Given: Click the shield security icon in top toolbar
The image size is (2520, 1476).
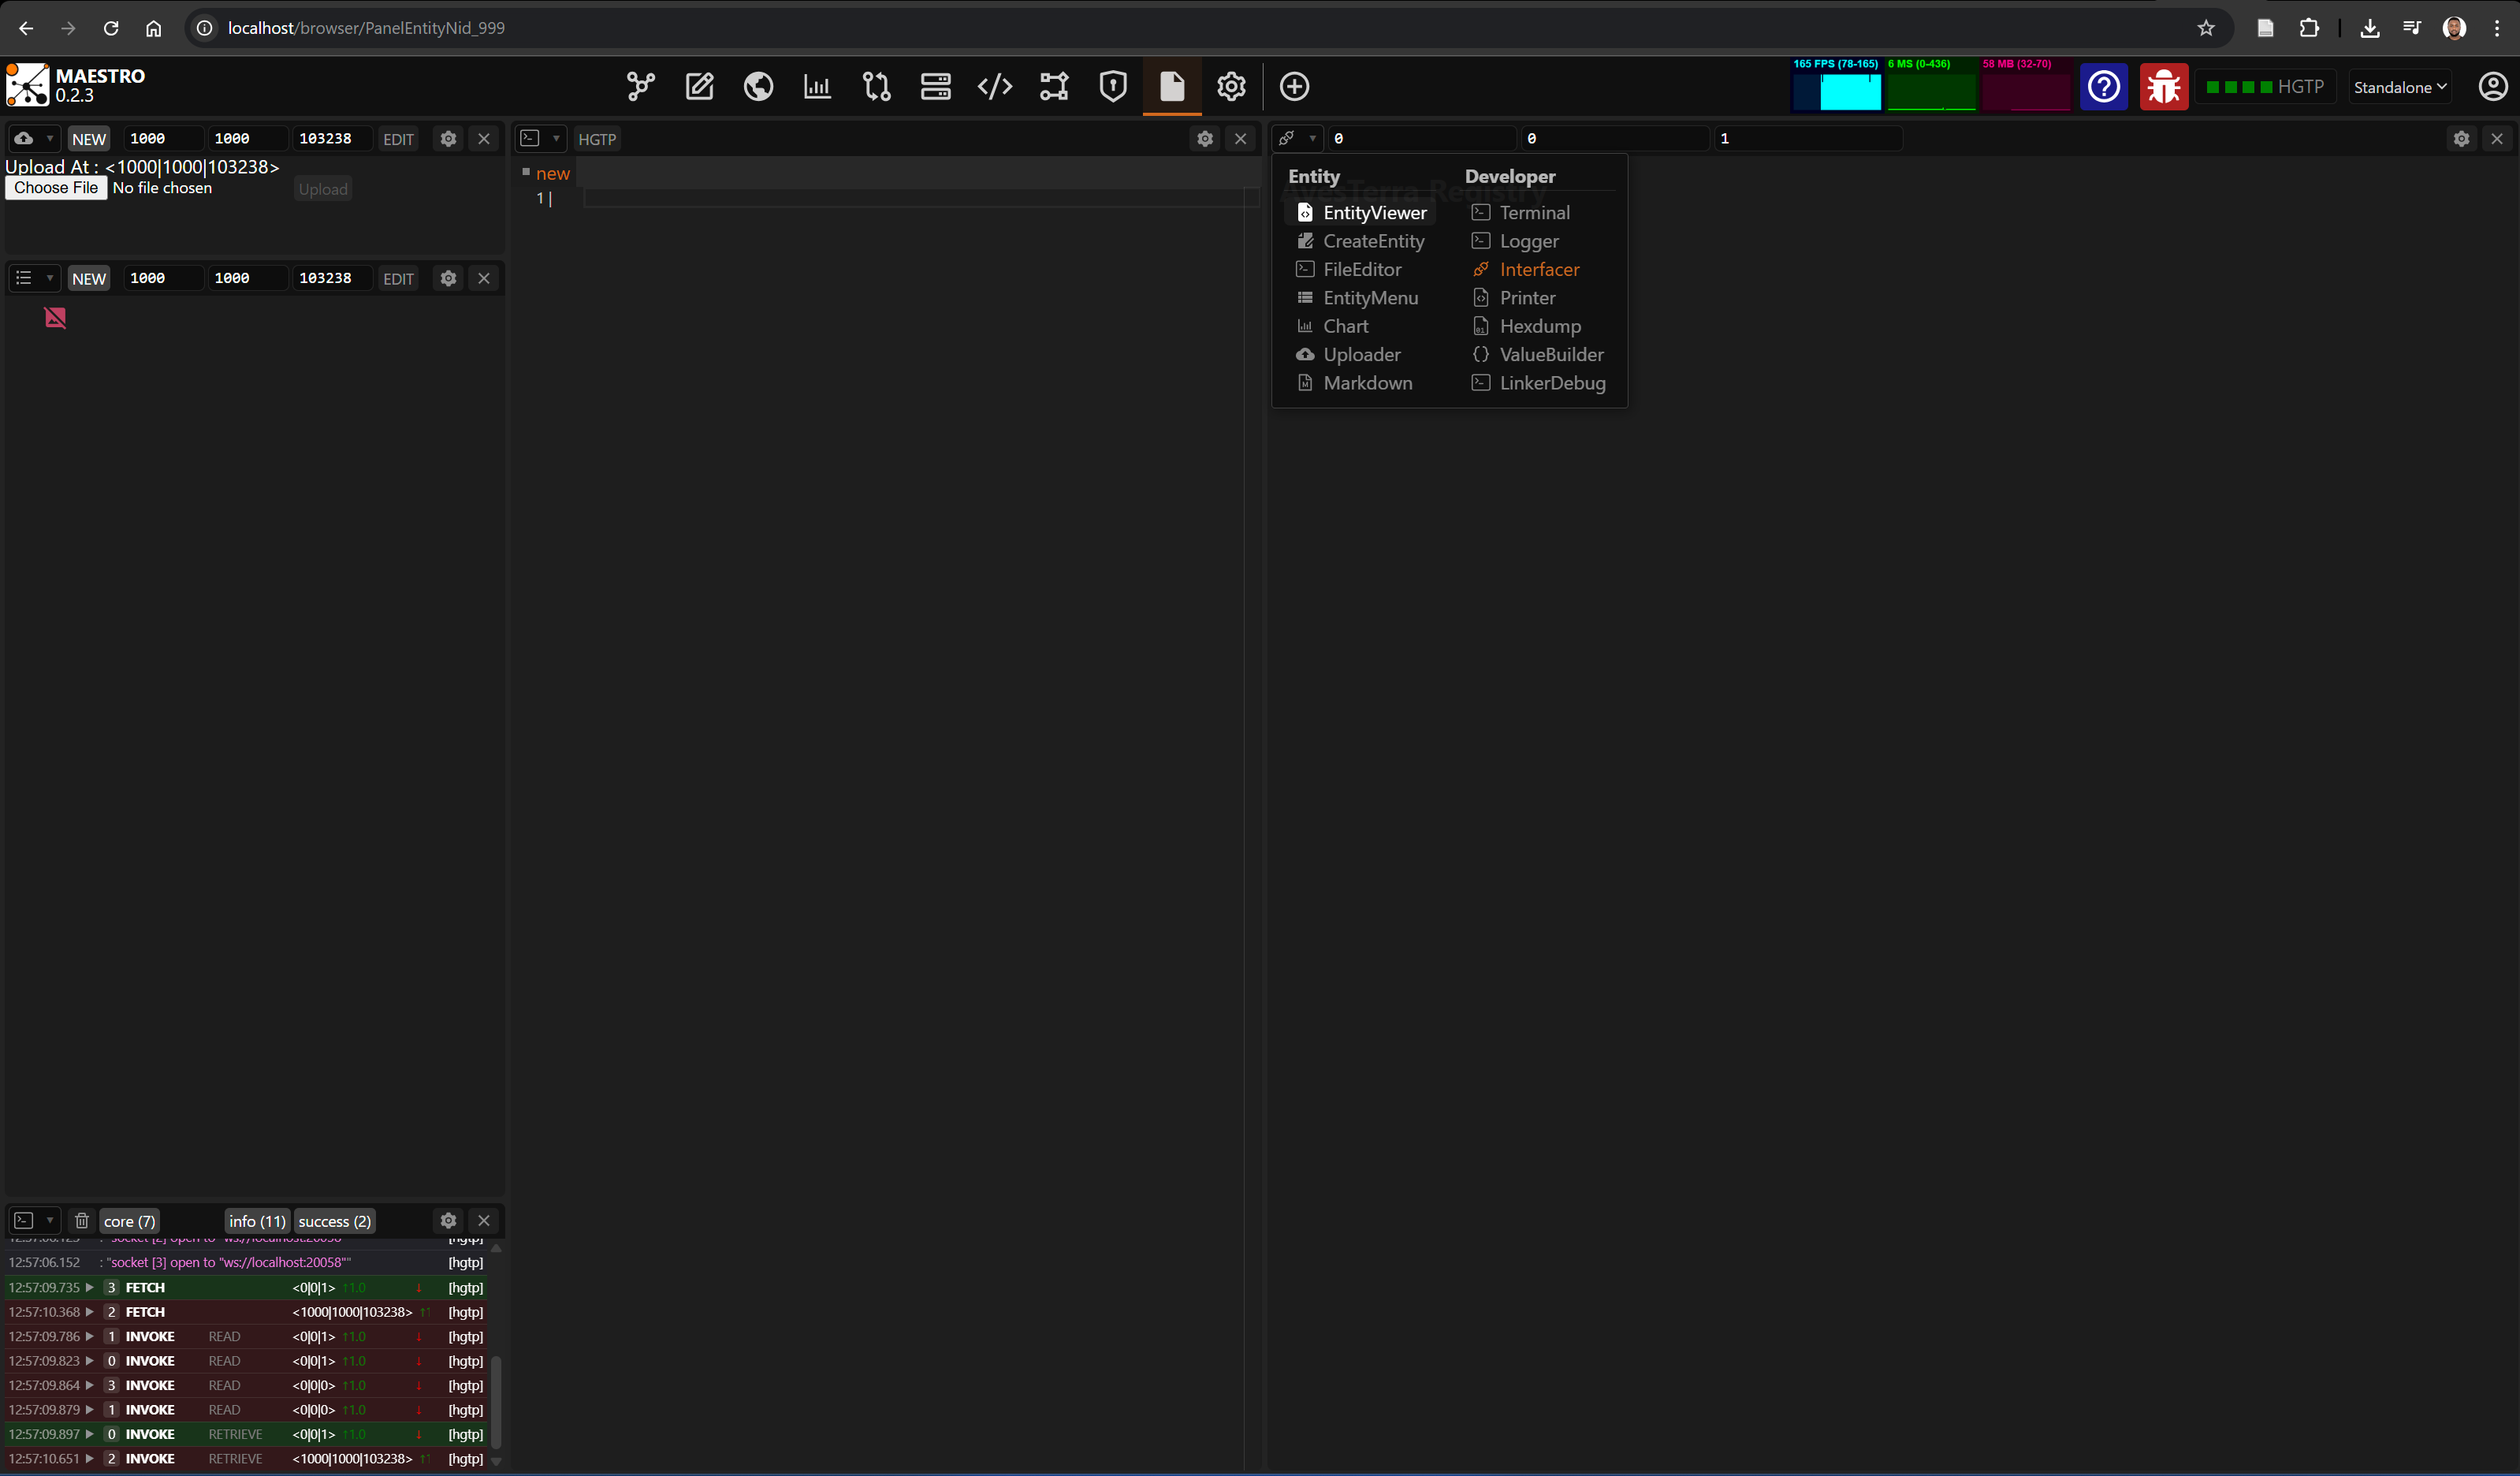Looking at the screenshot, I should [1113, 86].
